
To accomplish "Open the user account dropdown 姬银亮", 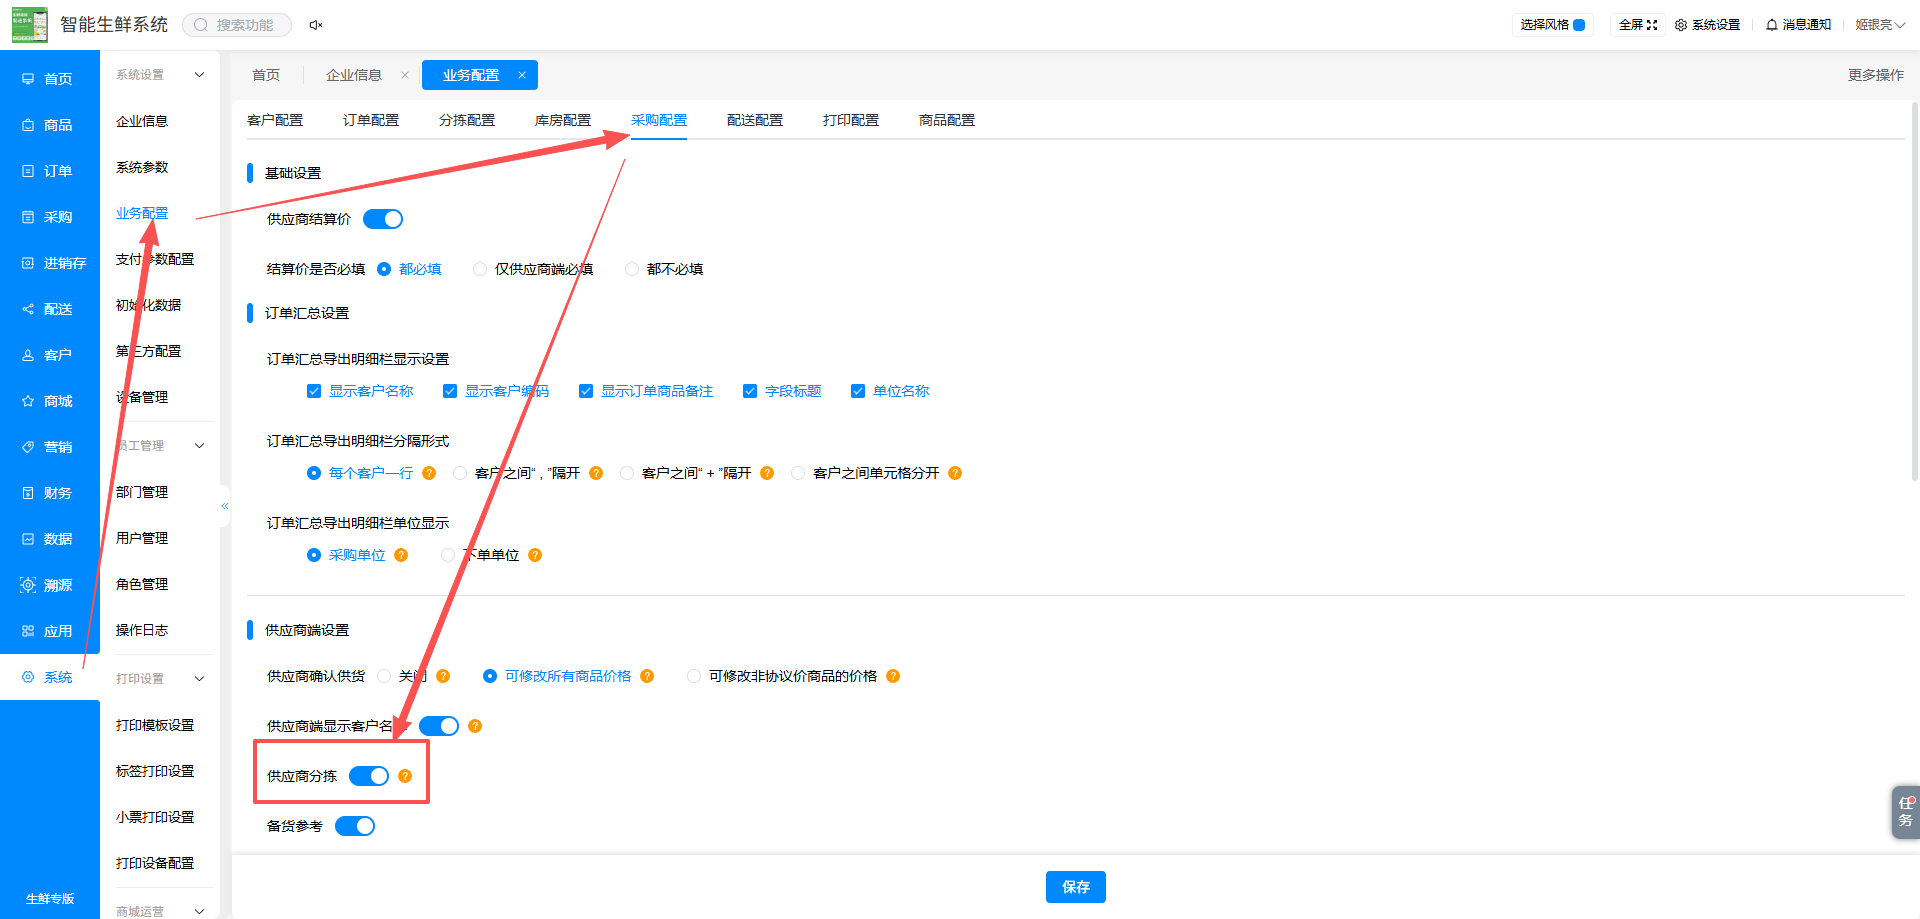I will click(1880, 25).
